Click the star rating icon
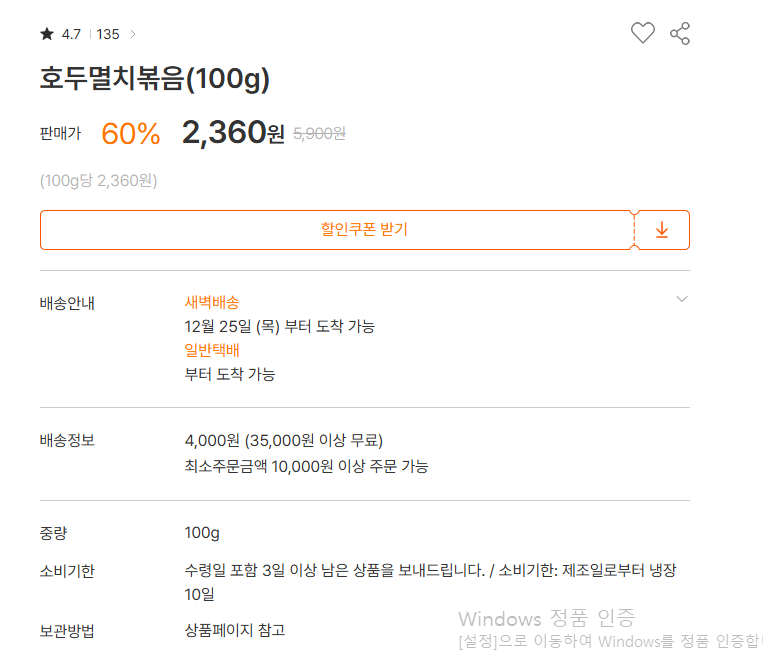The image size is (763, 665). point(47,34)
